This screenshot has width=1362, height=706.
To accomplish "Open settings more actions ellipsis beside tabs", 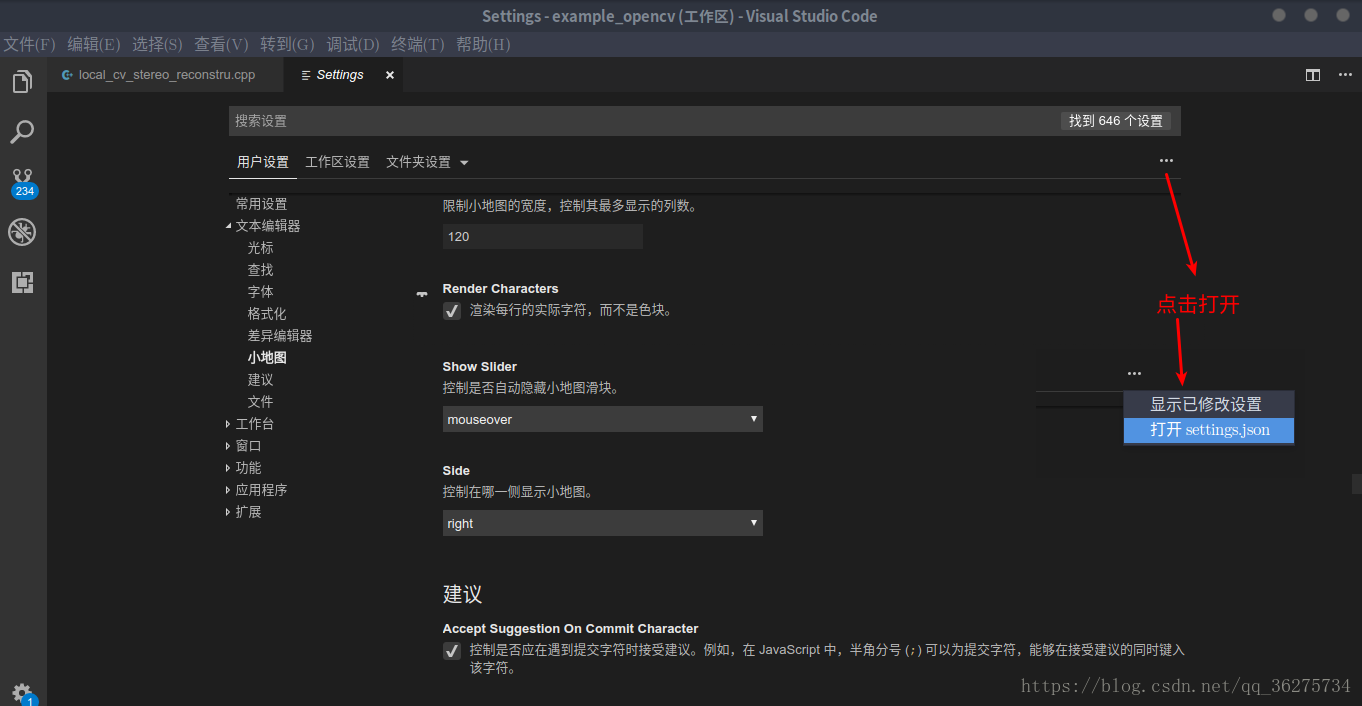I will tap(1166, 161).
